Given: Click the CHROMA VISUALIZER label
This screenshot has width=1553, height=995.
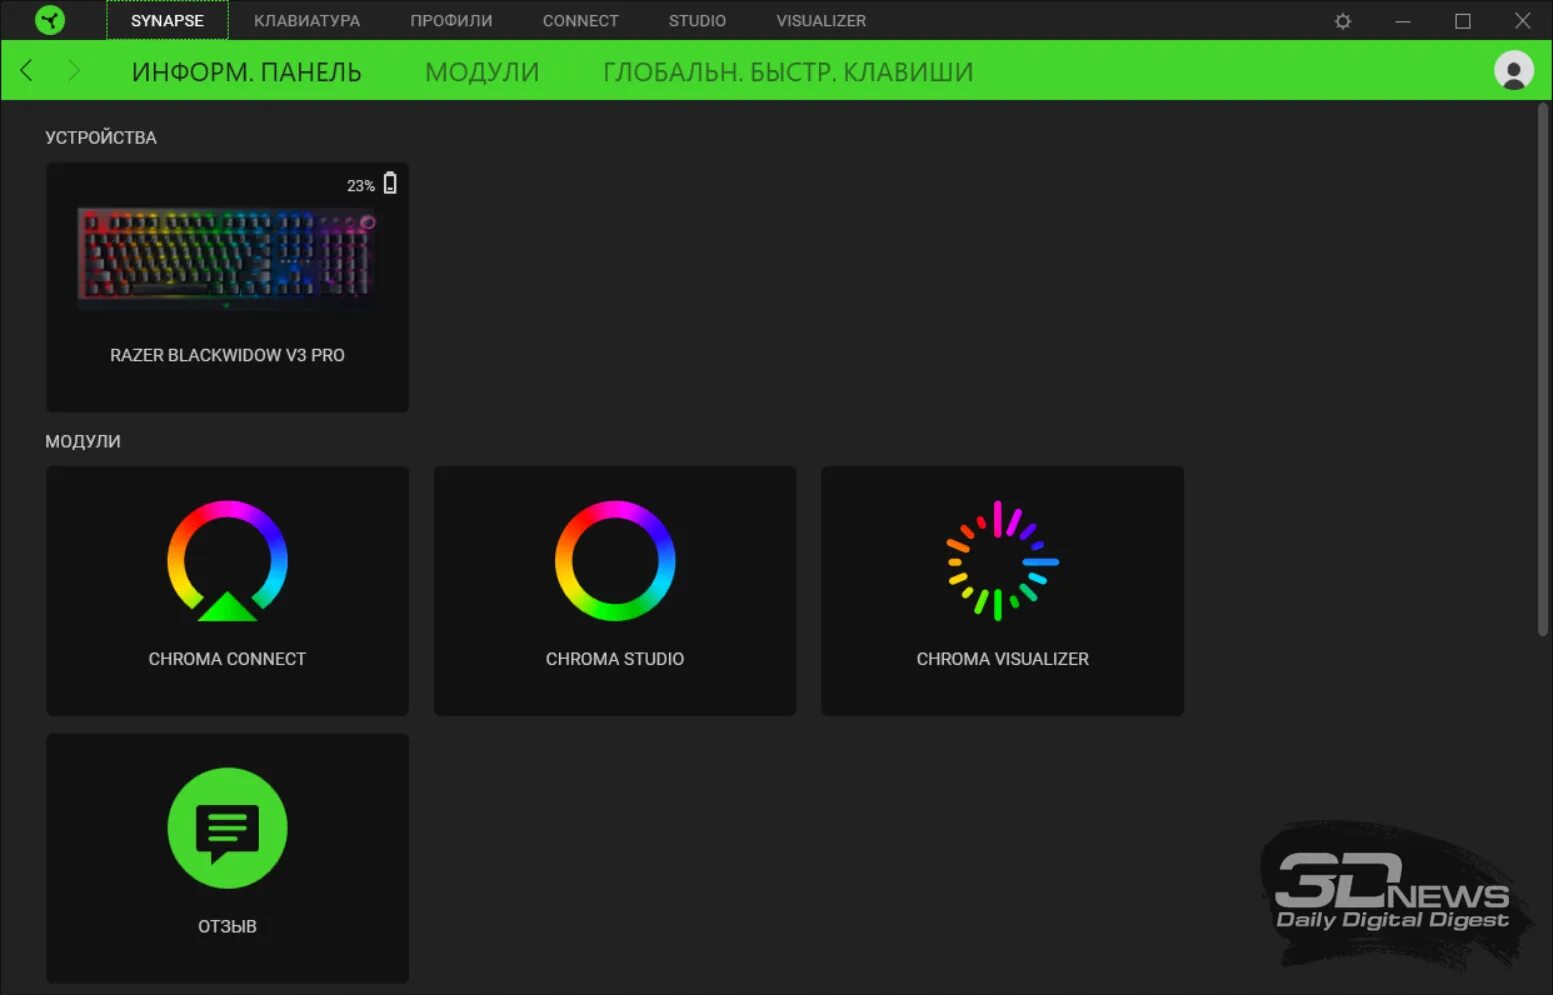Looking at the screenshot, I should point(1002,659).
